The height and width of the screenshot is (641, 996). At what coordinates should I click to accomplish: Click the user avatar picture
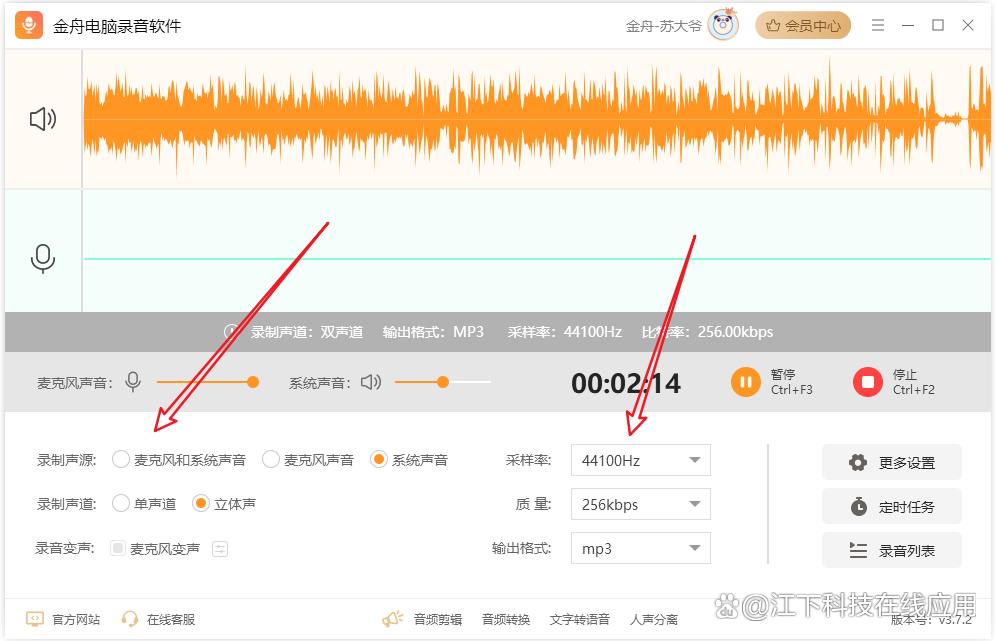[x=722, y=26]
